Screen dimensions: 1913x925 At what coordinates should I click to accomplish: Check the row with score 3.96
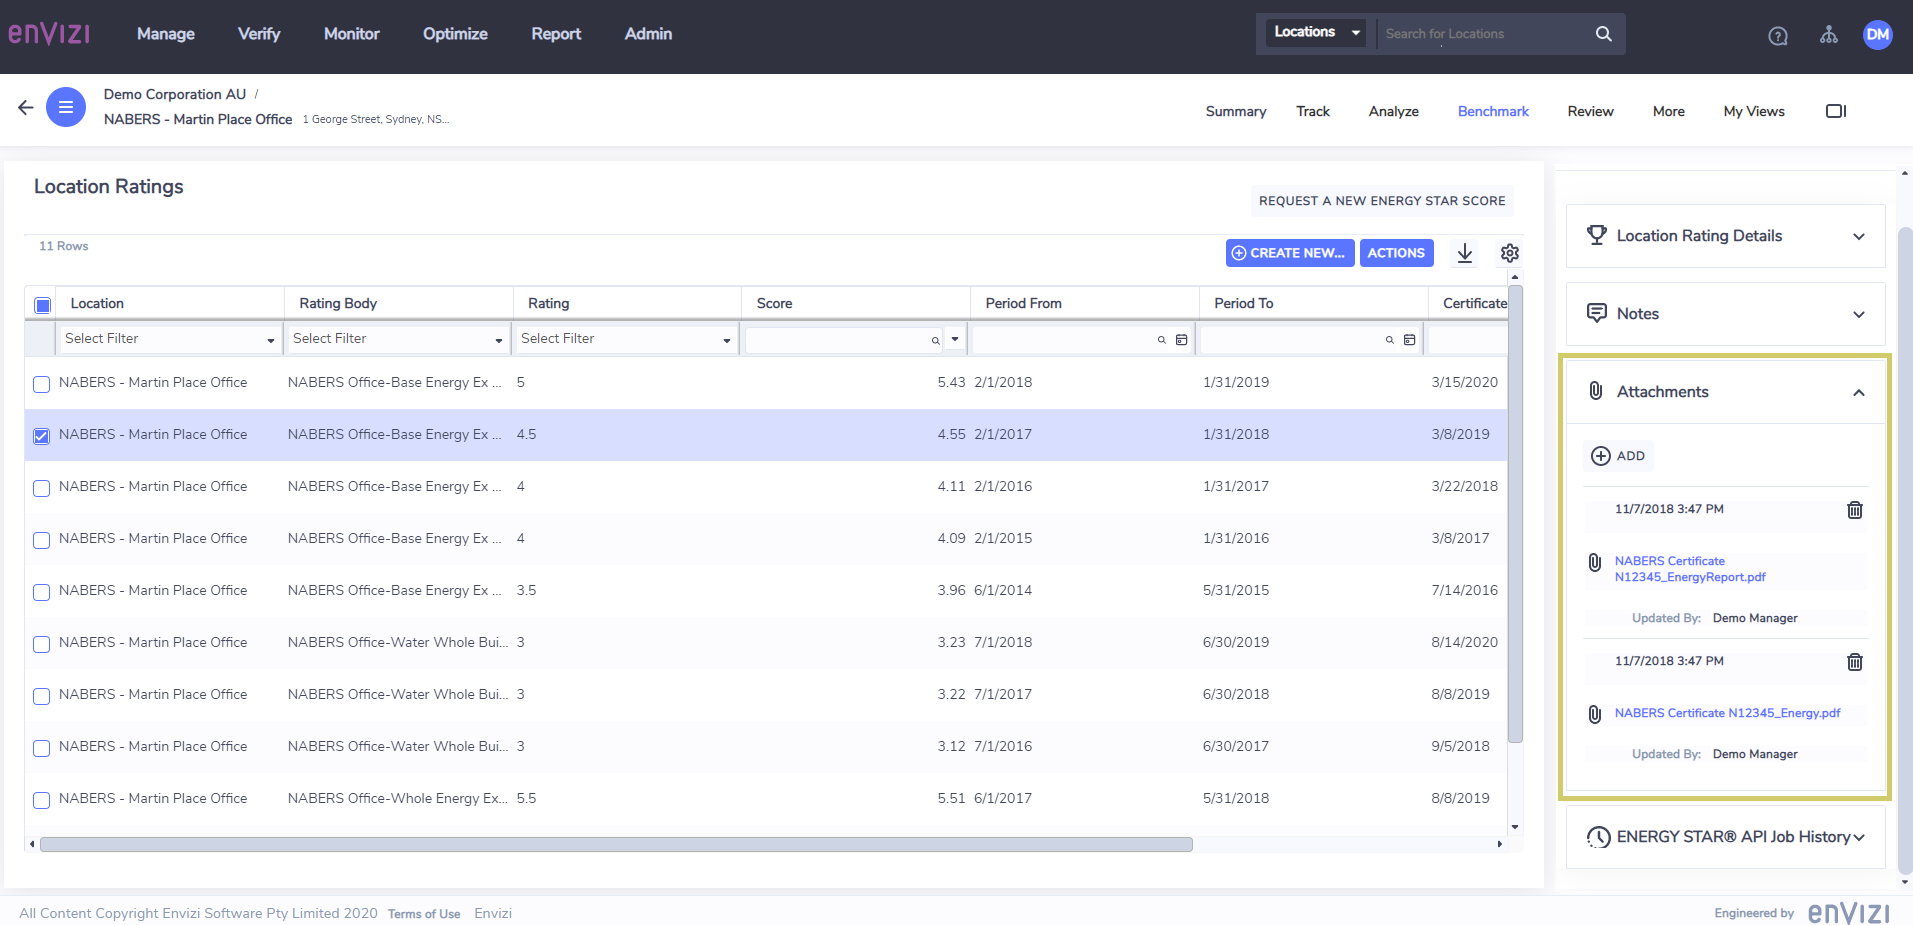coord(42,592)
